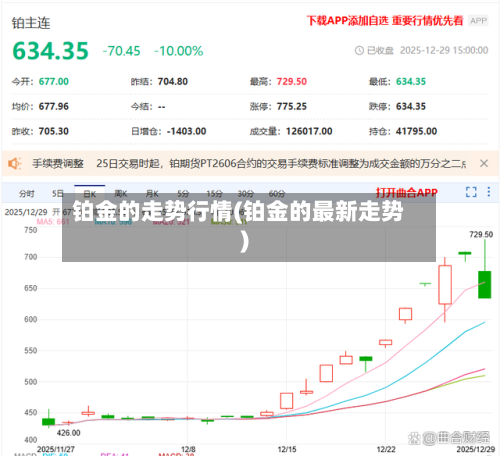Switch to the 5分 interval tab
The image size is (500, 456).
click(x=183, y=193)
